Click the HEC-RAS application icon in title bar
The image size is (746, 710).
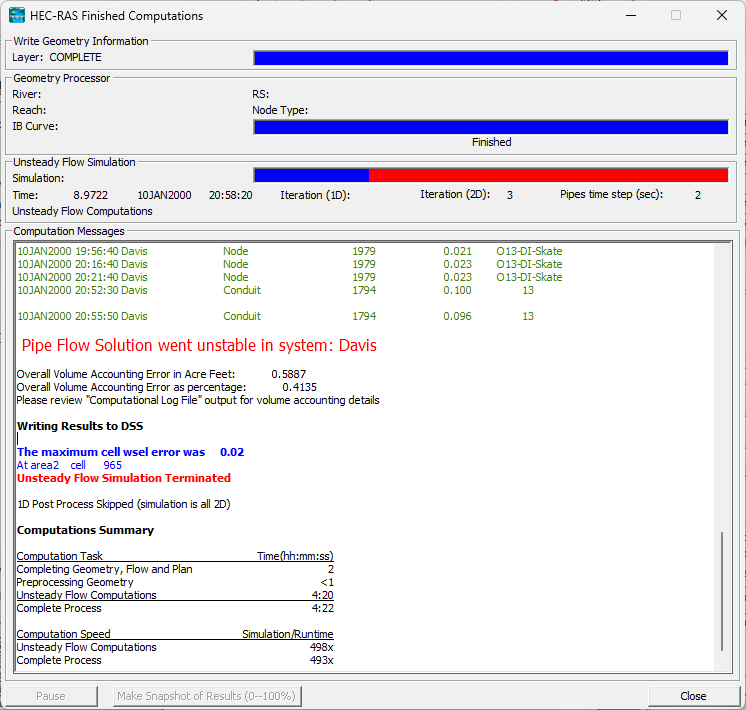point(17,15)
